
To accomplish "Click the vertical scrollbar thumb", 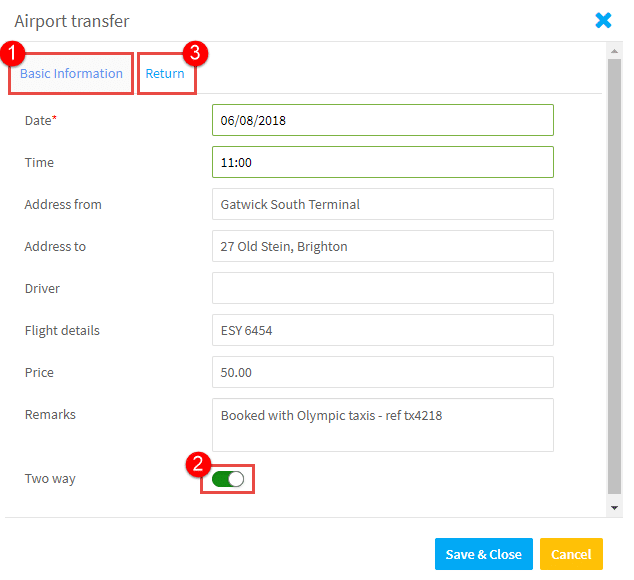I will 614,276.
